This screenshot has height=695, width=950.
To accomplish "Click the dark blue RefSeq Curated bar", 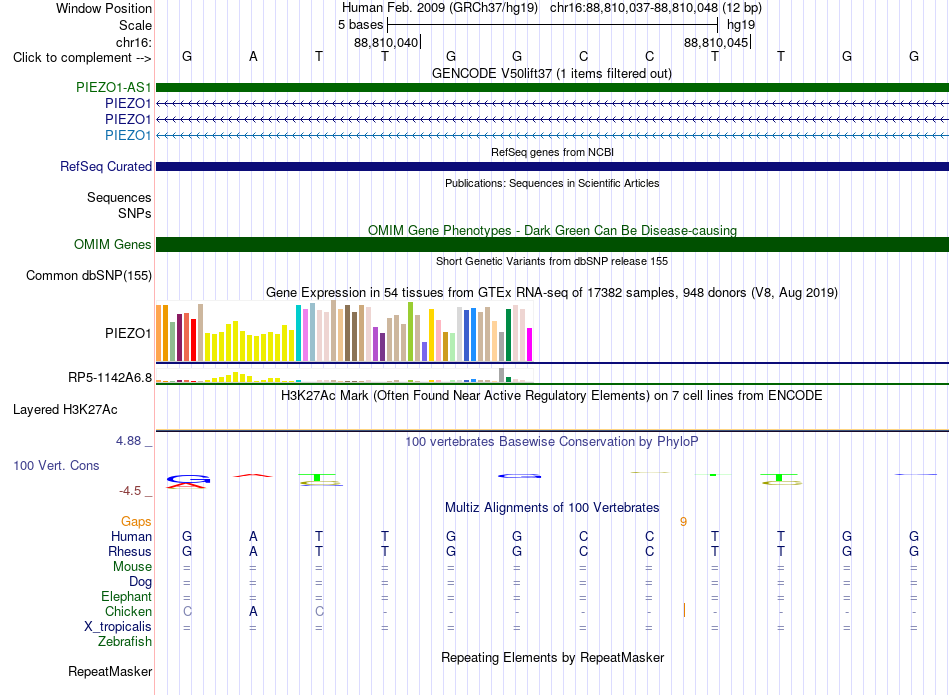I will (552, 166).
